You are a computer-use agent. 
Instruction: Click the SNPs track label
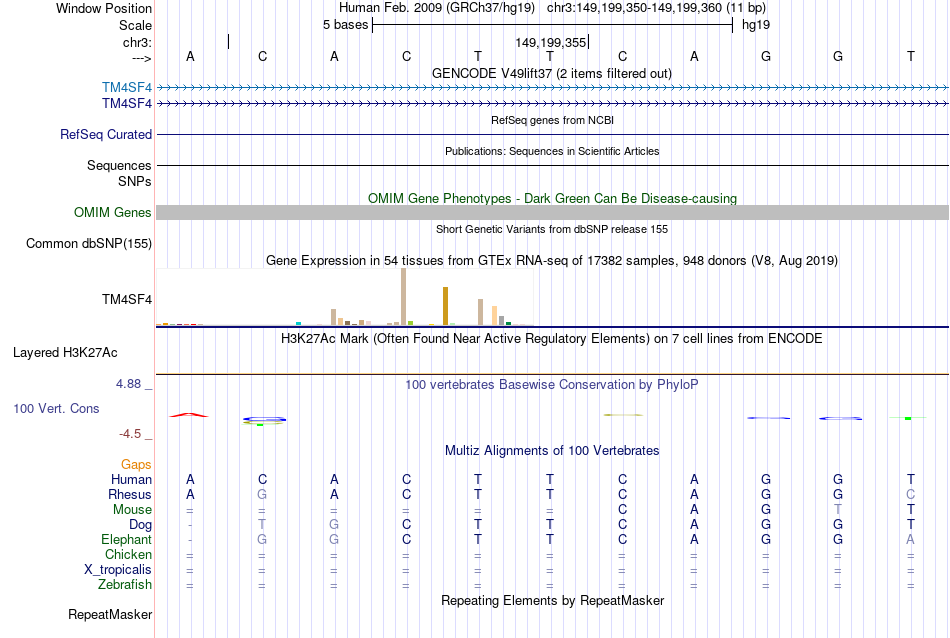135,181
